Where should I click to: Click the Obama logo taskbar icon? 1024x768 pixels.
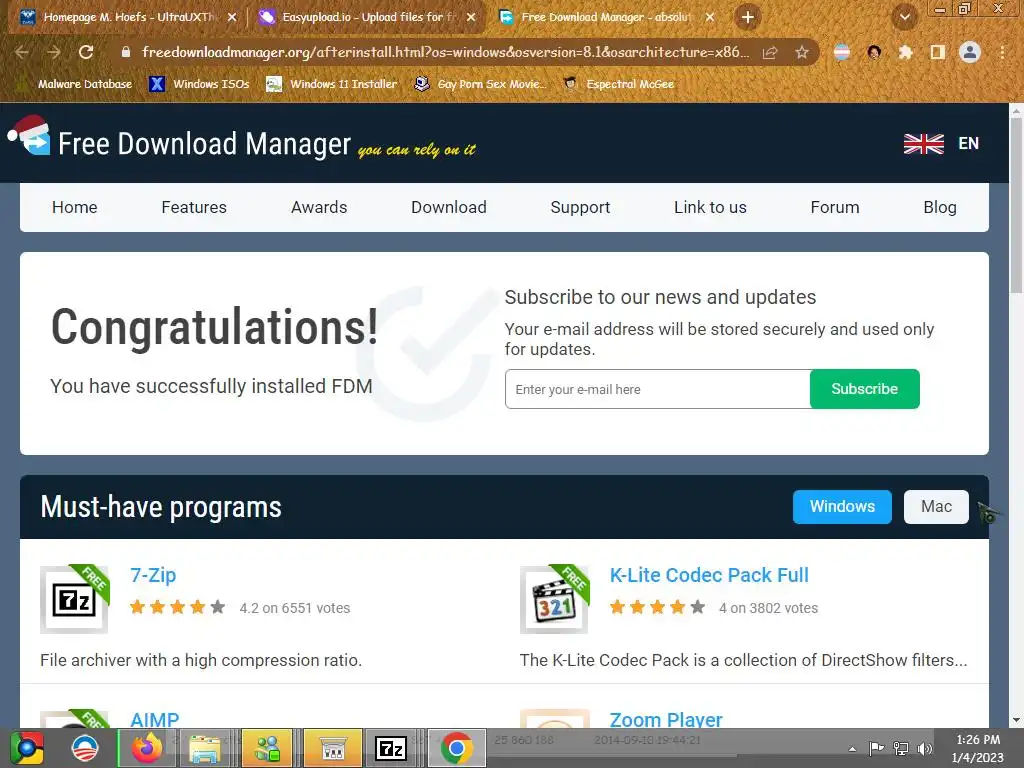tap(85, 748)
